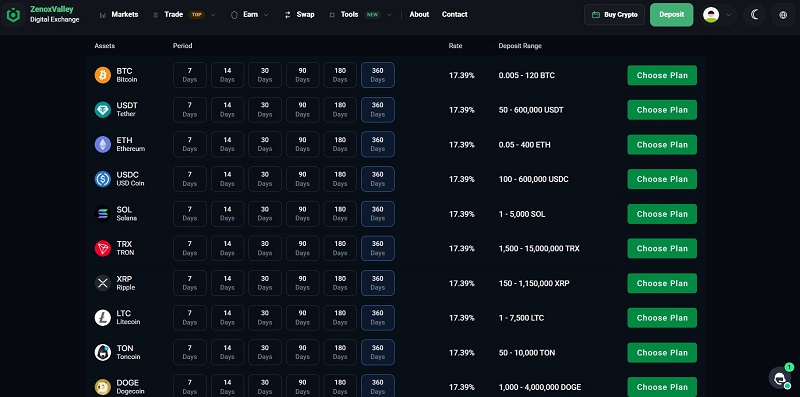Viewport: 800px width, 397px height.
Task: Open the Contact page link
Action: (x=455, y=15)
